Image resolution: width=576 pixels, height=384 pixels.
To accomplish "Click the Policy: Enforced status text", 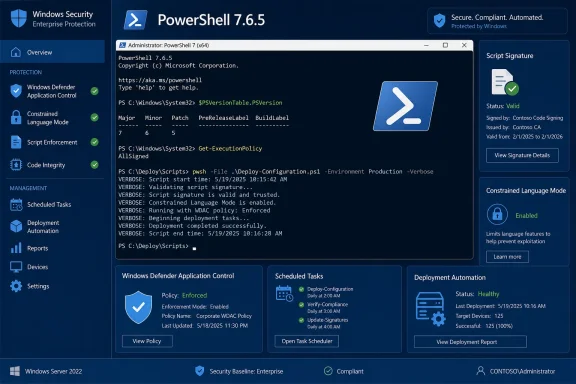I will click(x=184, y=295).
